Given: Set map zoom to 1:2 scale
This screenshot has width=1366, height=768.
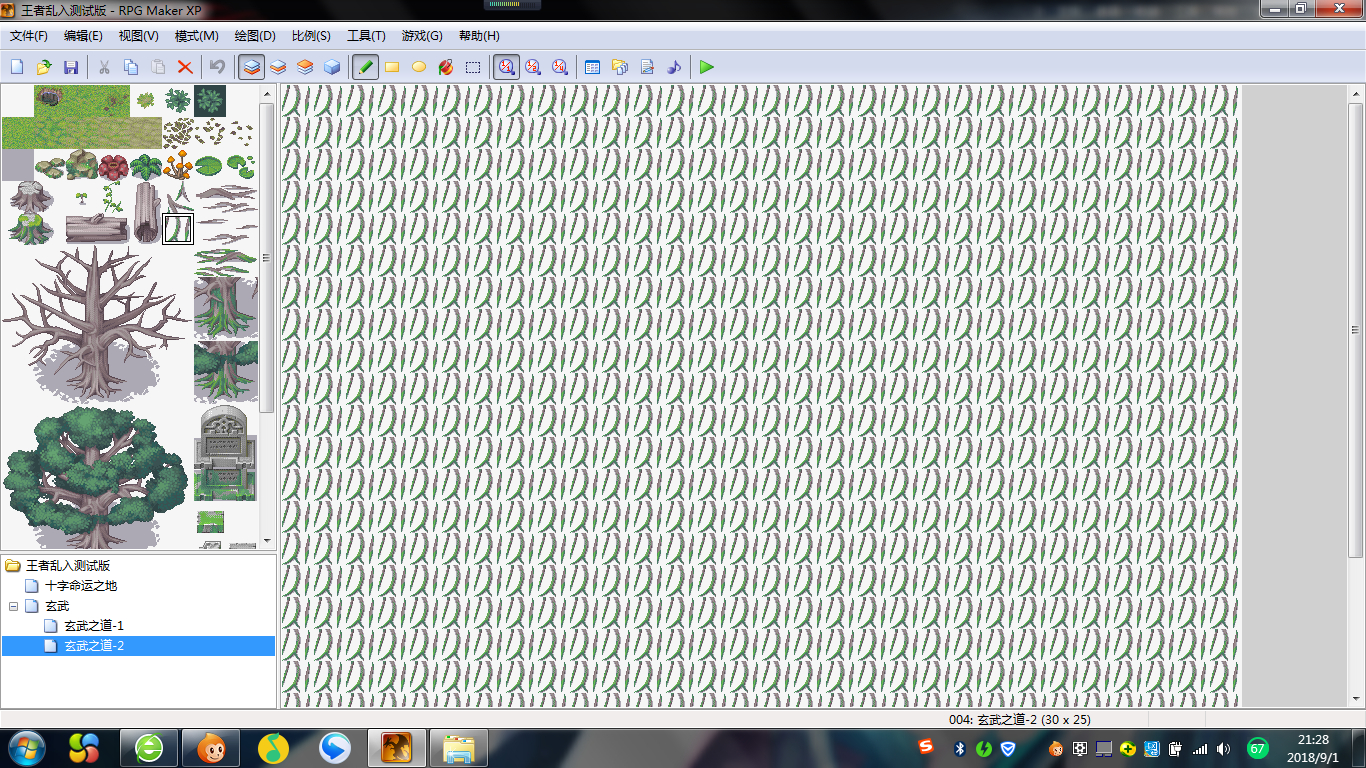Looking at the screenshot, I should (533, 67).
